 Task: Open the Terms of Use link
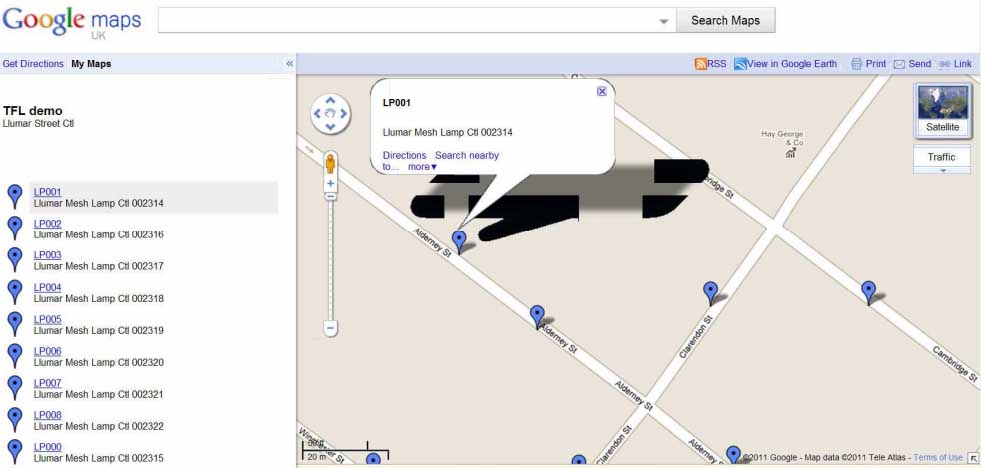coord(938,457)
